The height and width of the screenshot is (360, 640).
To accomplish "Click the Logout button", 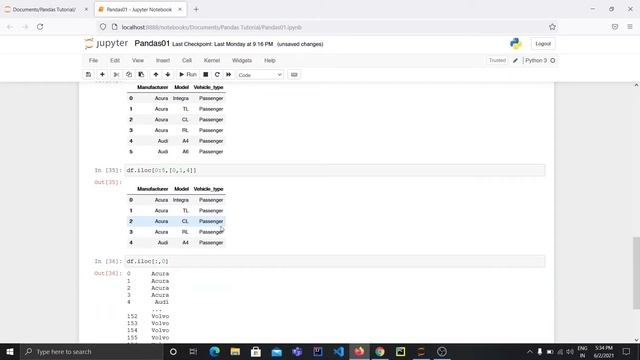I will (543, 44).
